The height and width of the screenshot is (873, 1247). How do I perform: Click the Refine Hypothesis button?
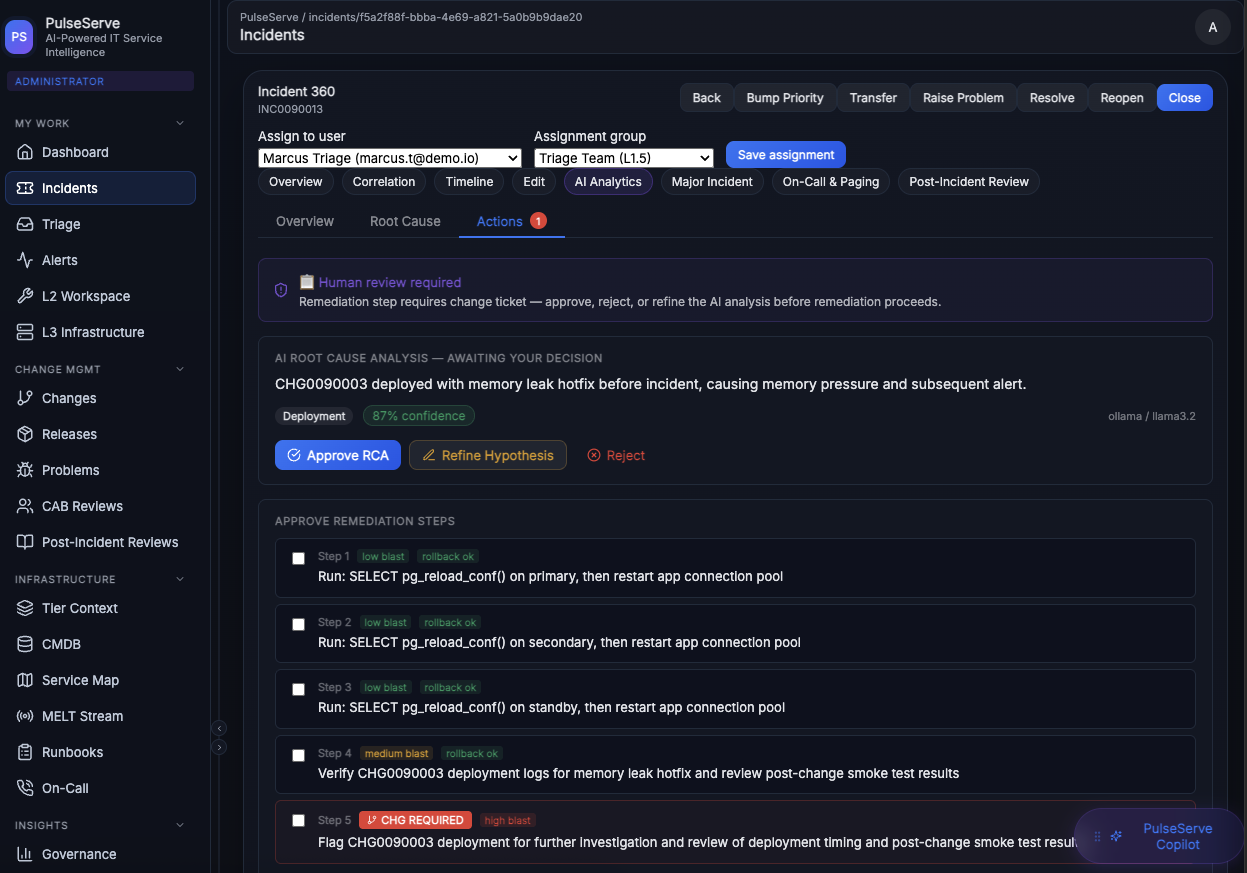coord(488,455)
